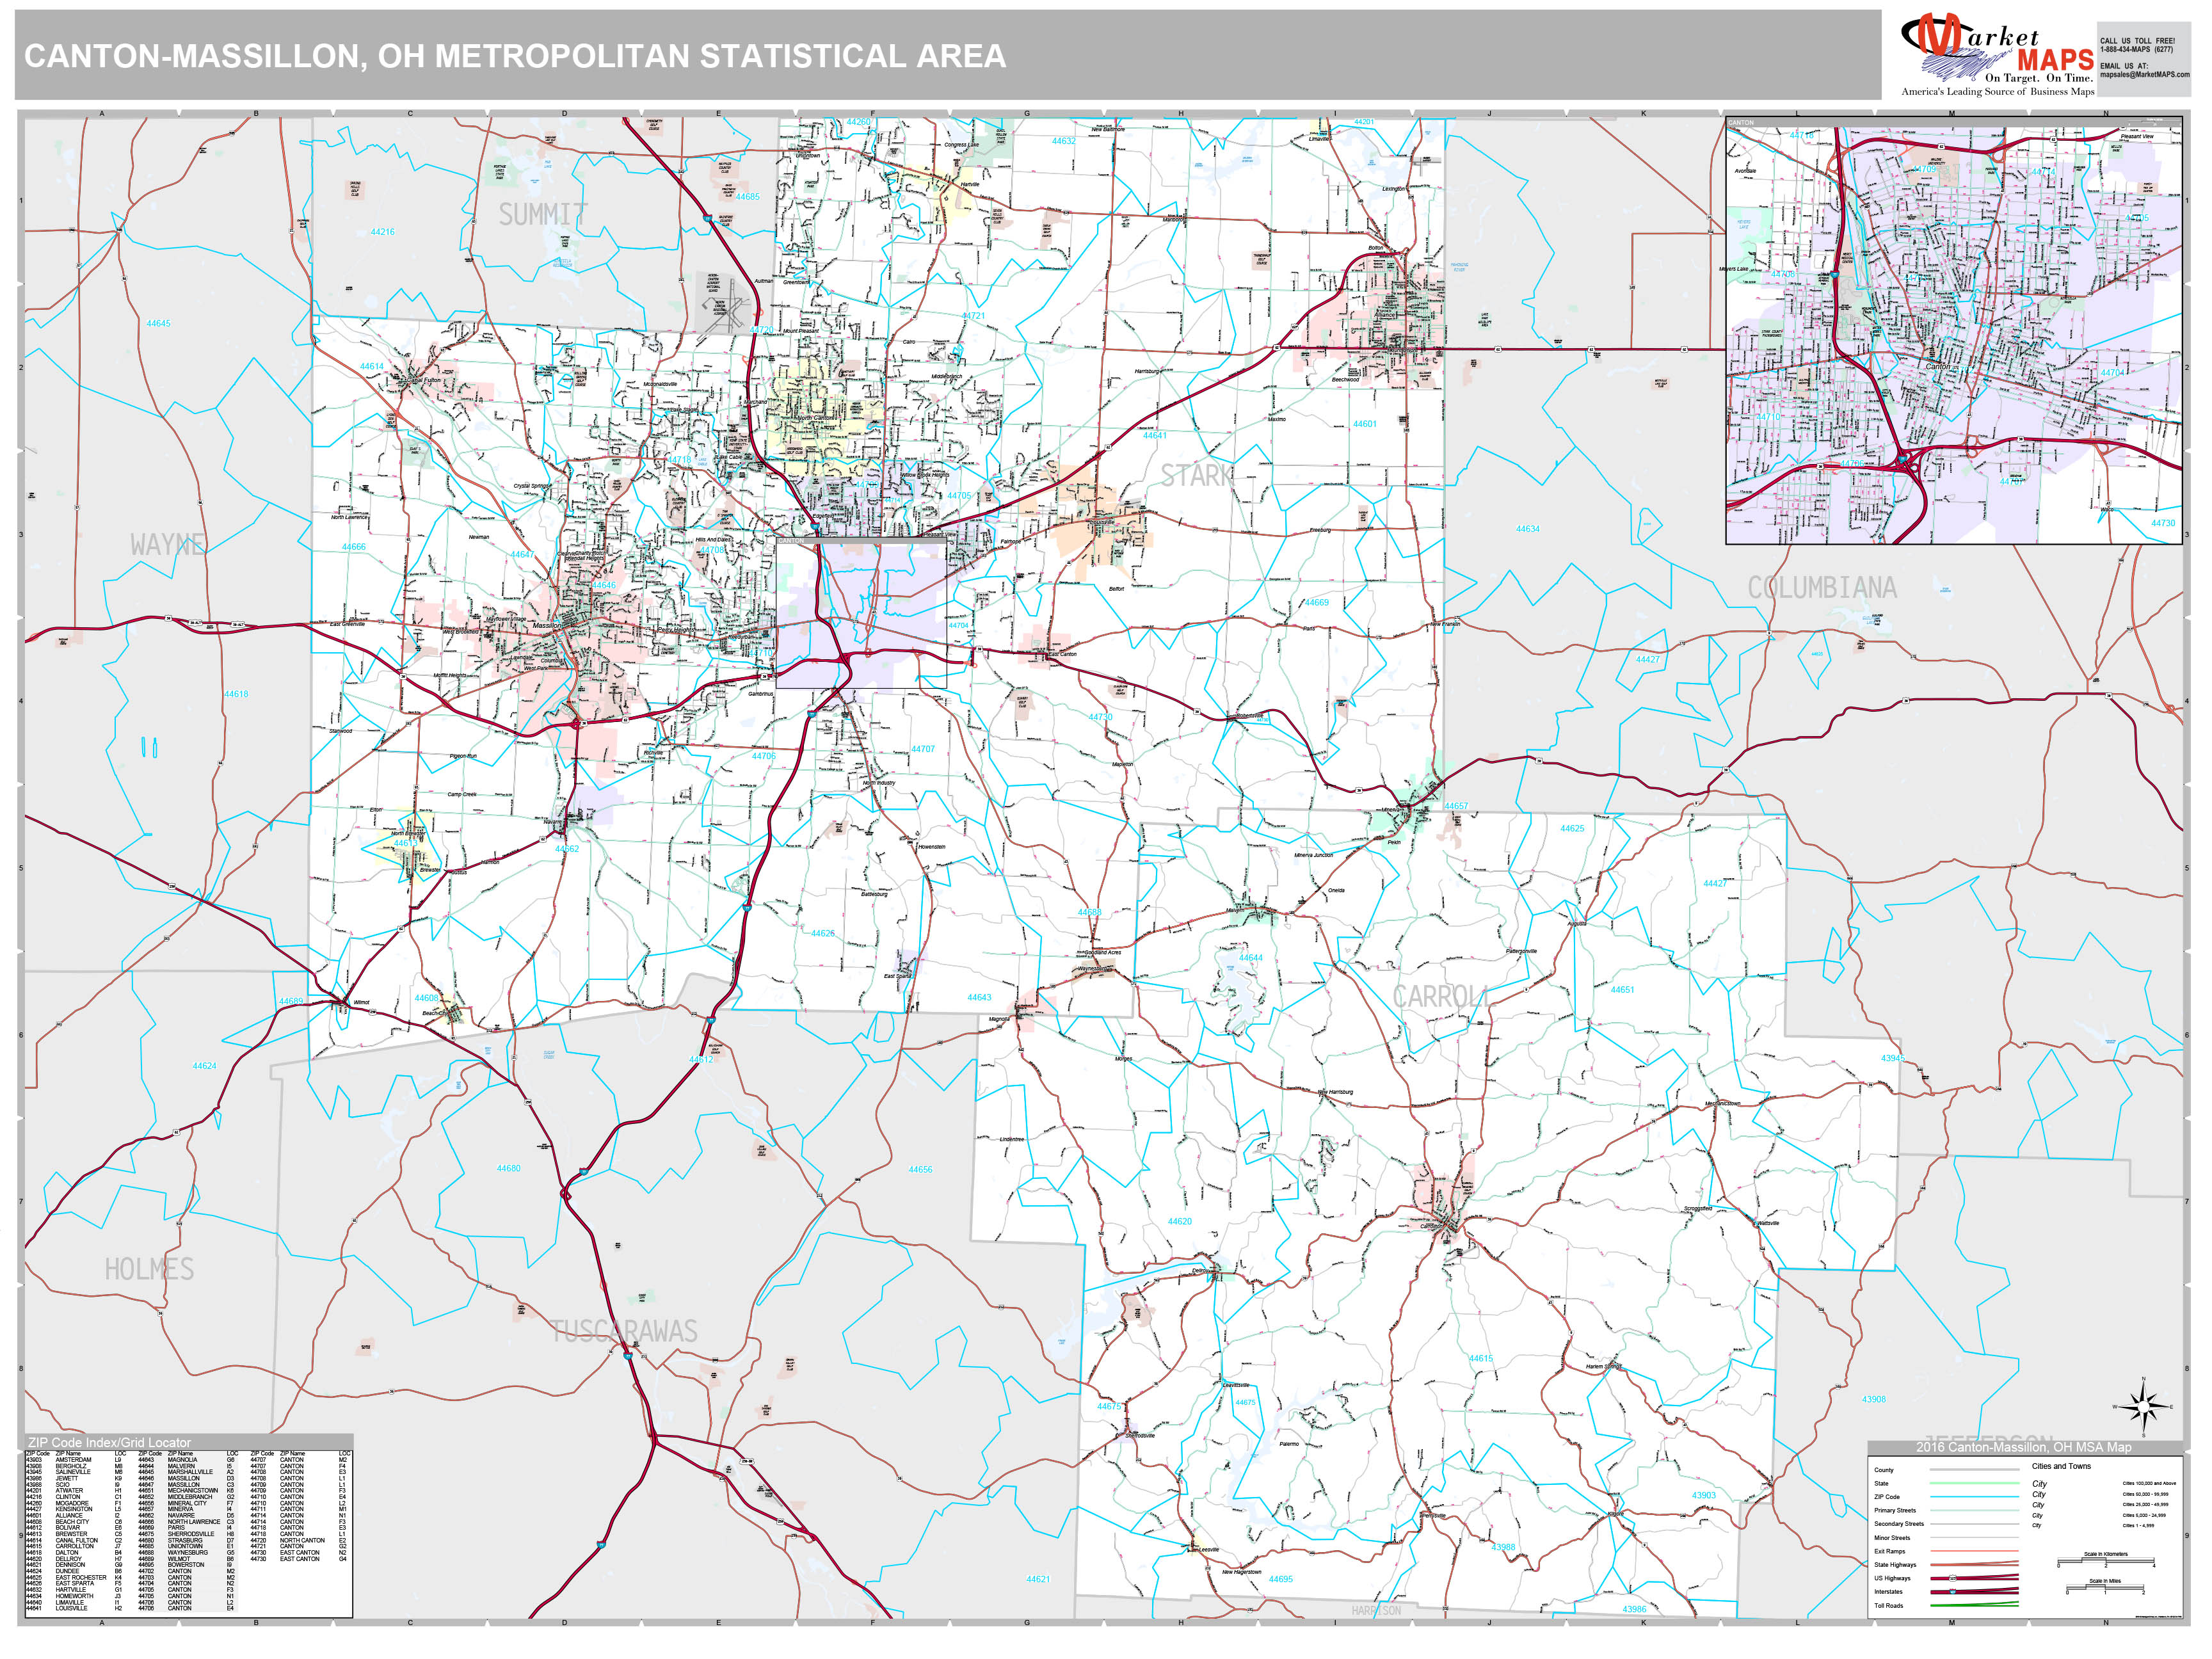Select the LOUISVILLE row in the ZIP index
The width and height of the screenshot is (2212, 1659).
73,1608
